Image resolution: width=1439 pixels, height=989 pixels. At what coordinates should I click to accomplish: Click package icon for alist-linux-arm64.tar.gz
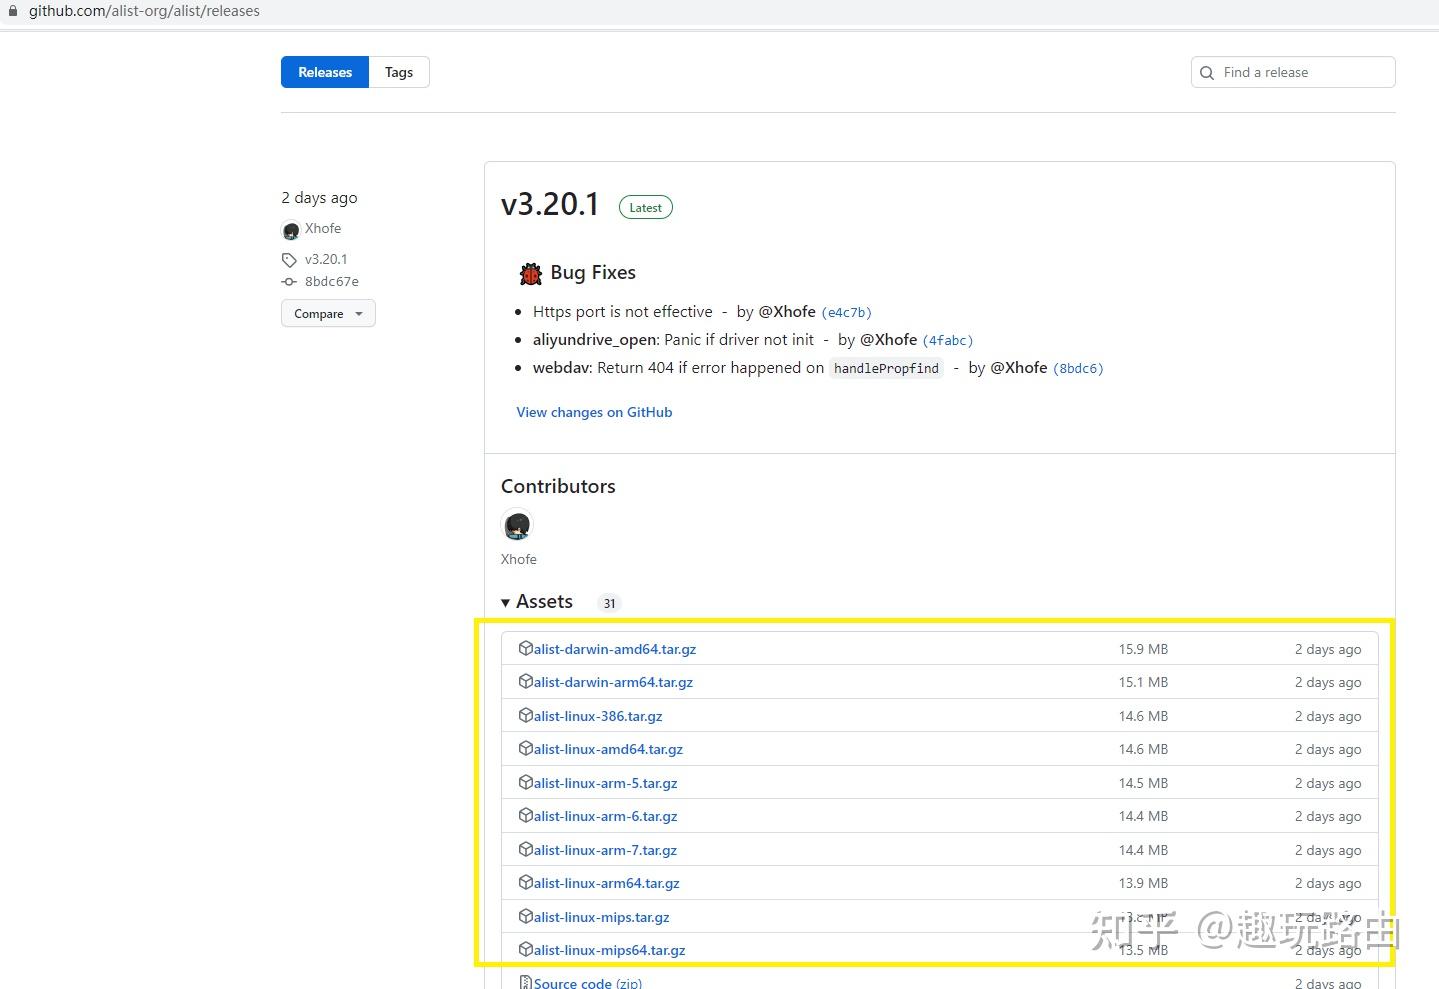coord(526,883)
